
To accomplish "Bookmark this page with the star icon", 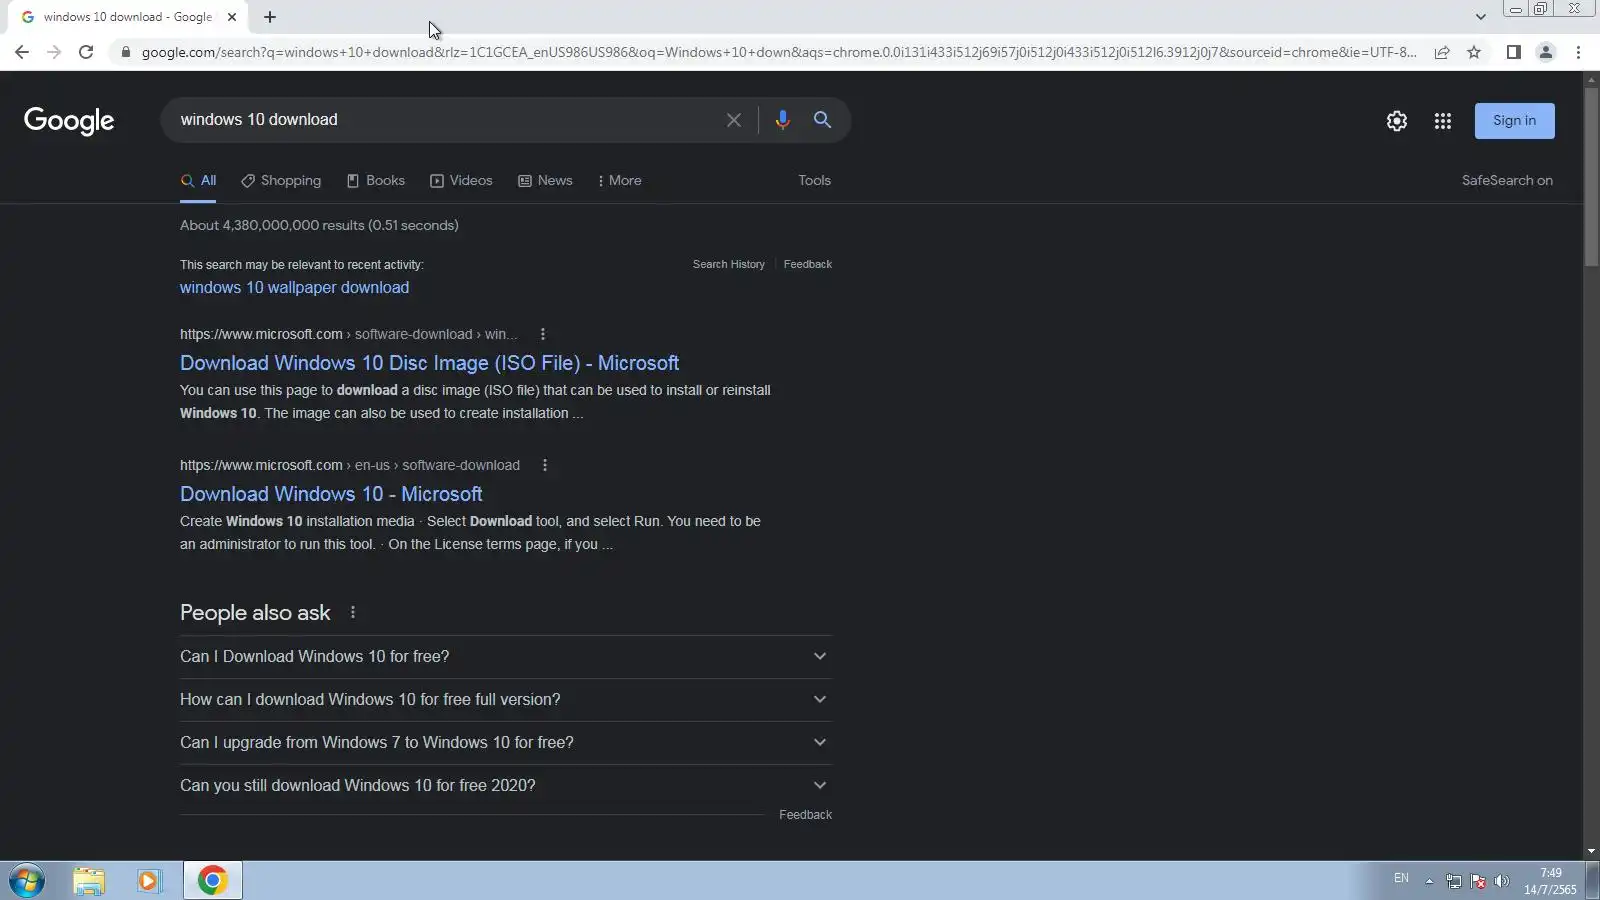I will pos(1474,52).
